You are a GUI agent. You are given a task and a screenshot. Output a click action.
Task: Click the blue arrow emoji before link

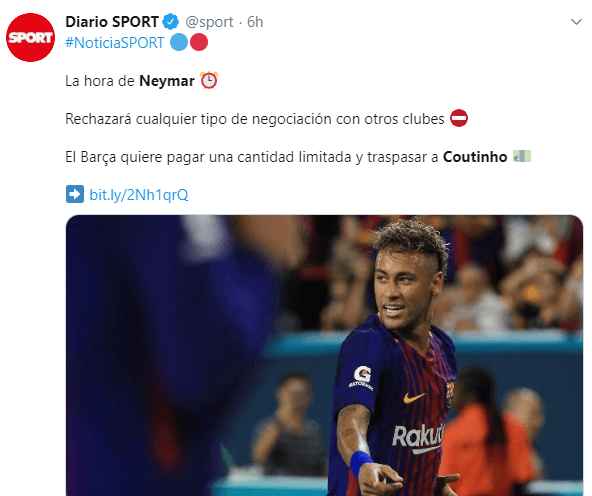(x=75, y=194)
